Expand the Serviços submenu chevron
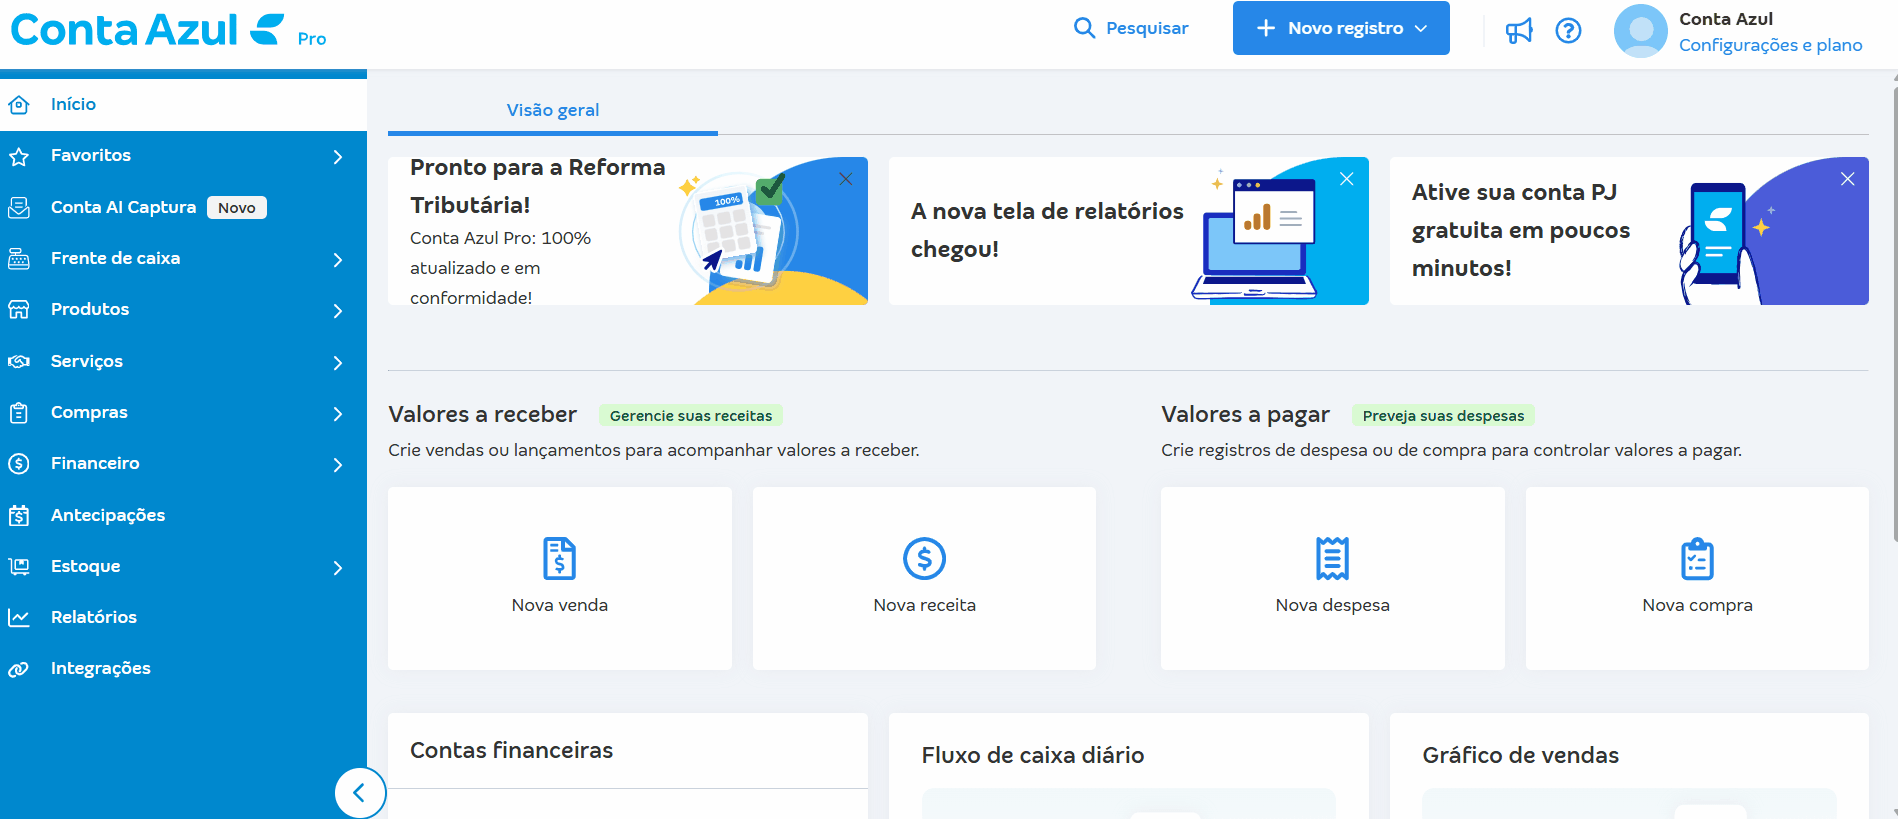The width and height of the screenshot is (1898, 819). tap(338, 363)
